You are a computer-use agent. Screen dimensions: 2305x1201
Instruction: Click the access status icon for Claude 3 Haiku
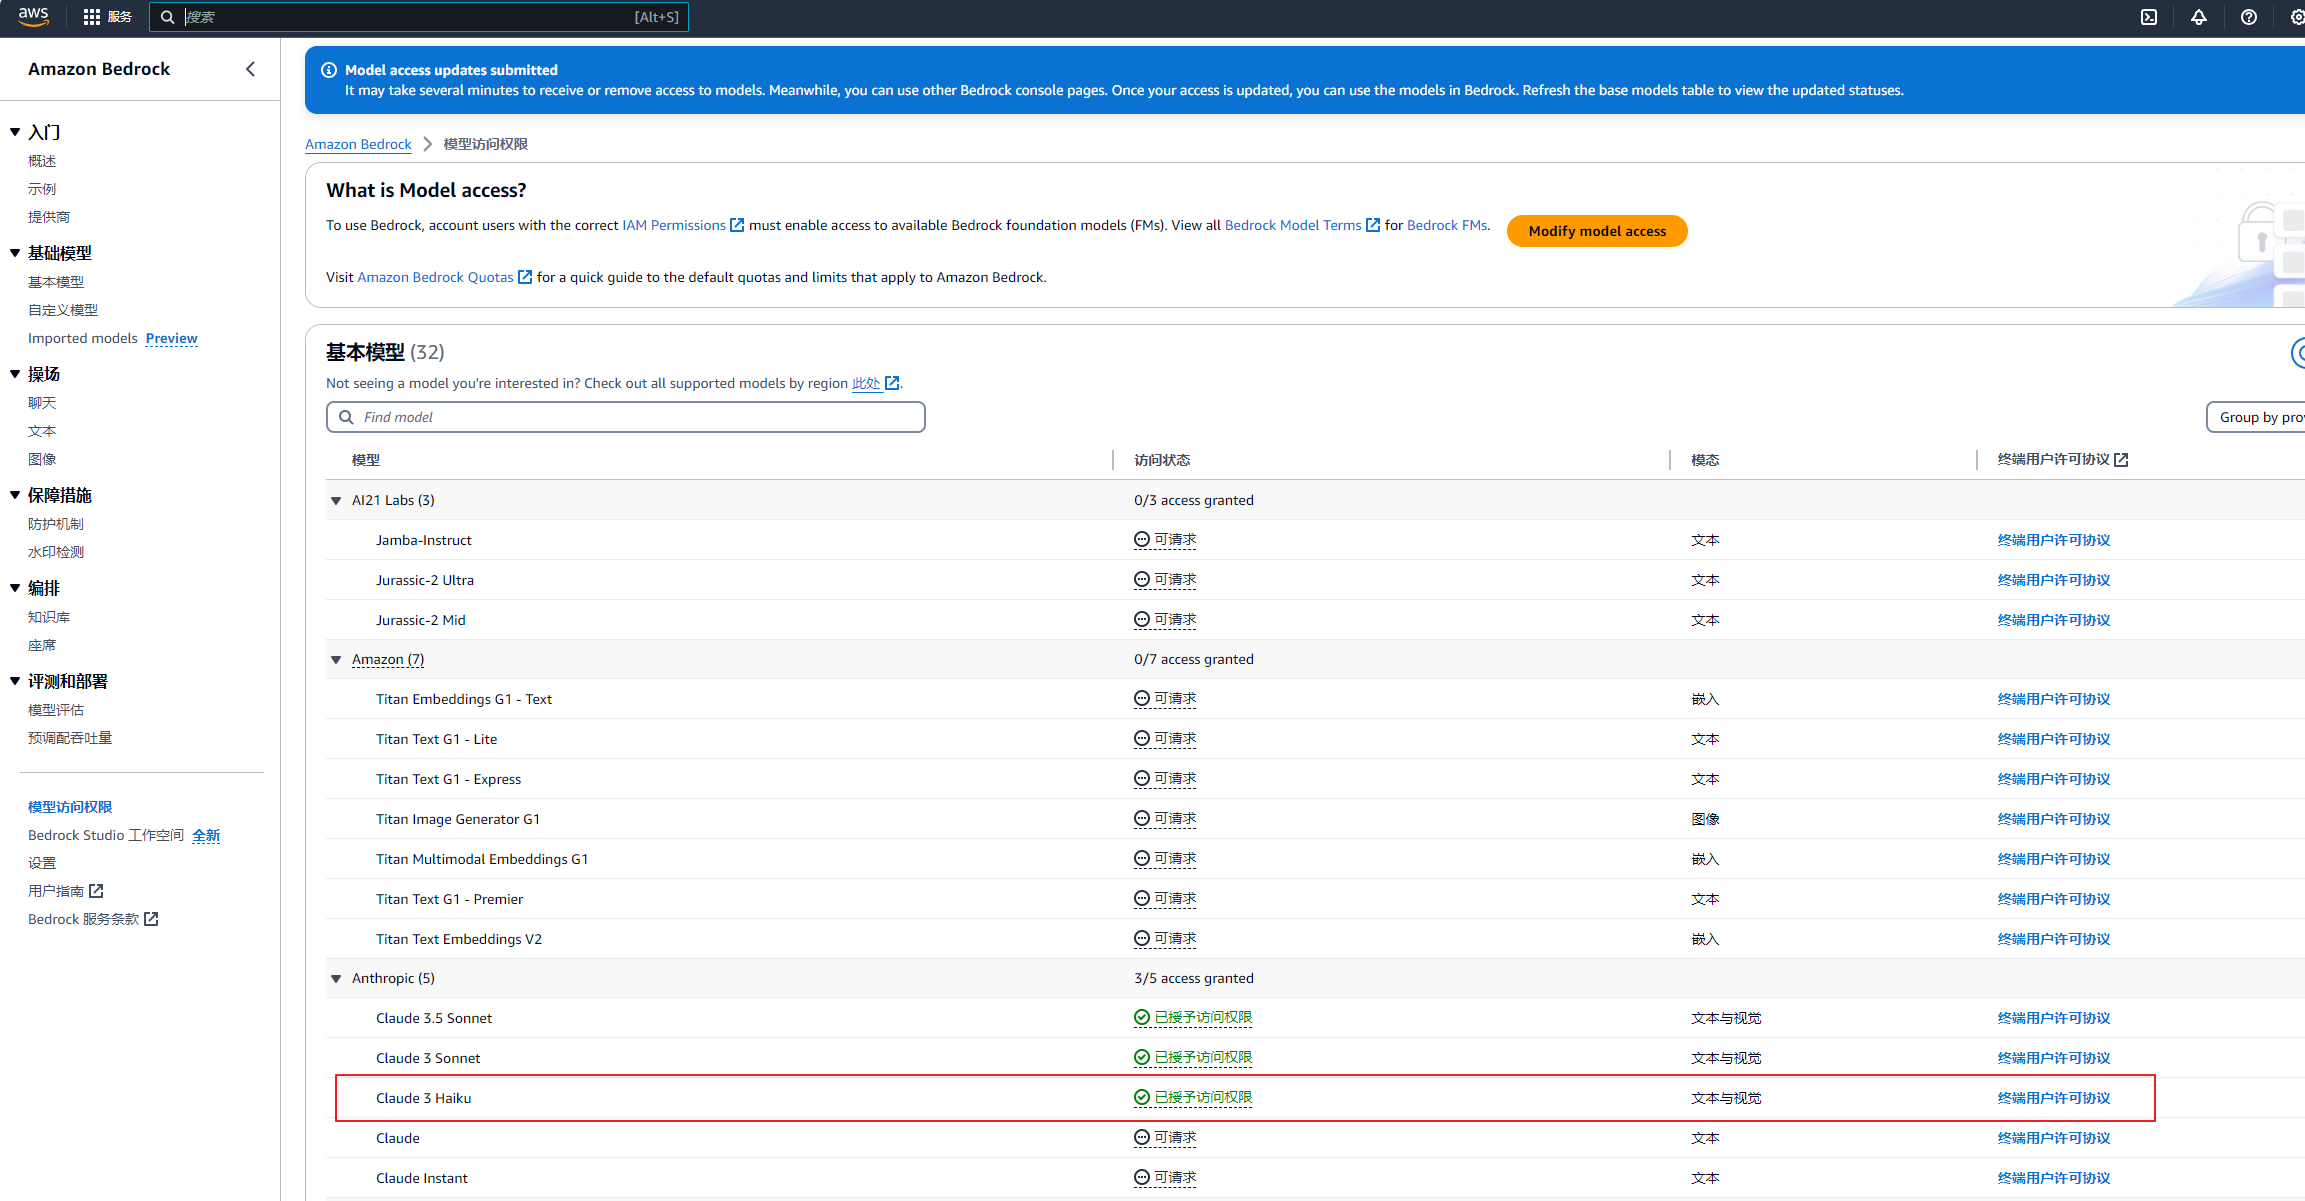[x=1141, y=1098]
